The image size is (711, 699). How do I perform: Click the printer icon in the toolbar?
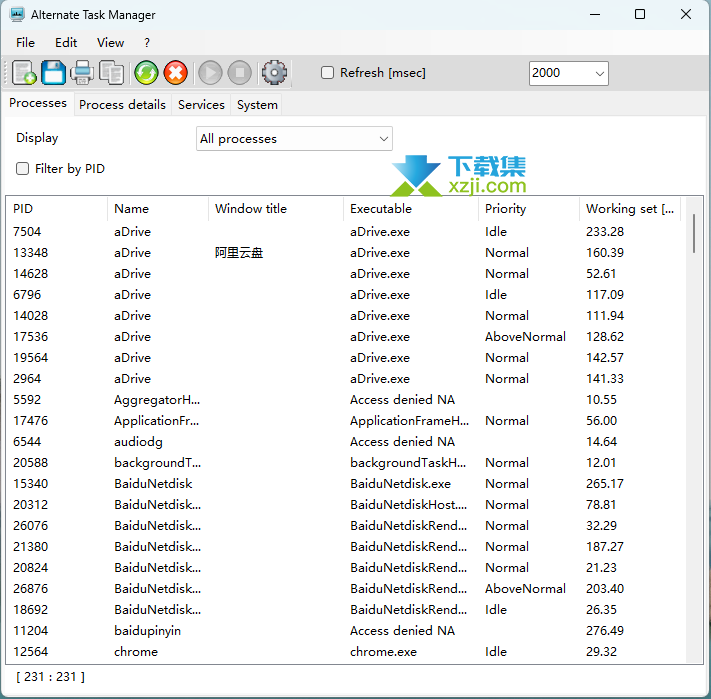tap(82, 73)
